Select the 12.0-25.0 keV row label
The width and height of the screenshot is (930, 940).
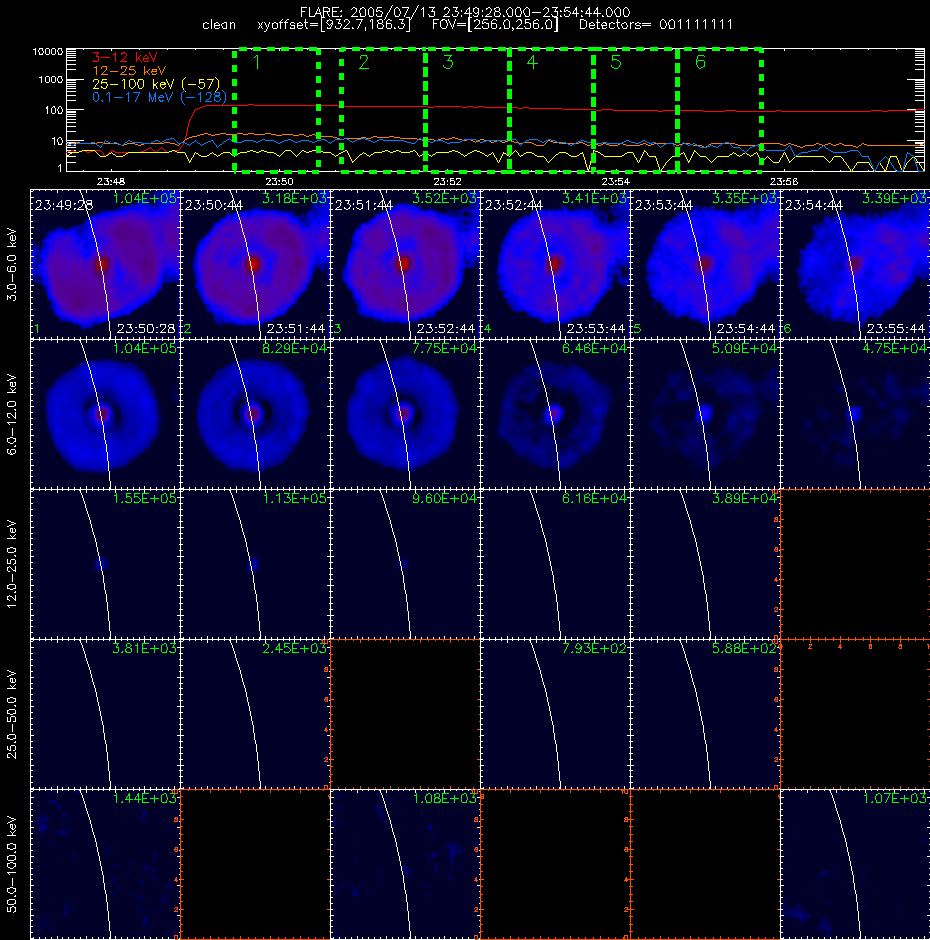pyautogui.click(x=13, y=564)
